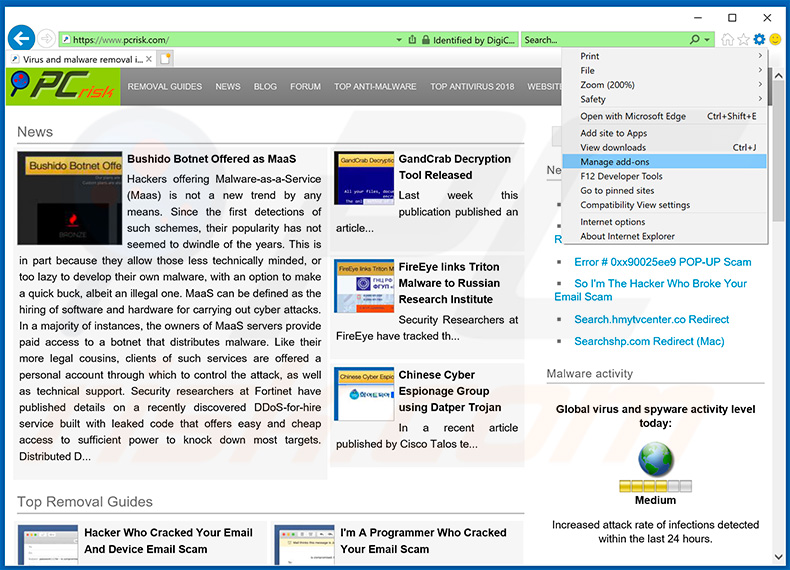Click the globe malware activity icon
The image size is (790, 570).
click(x=655, y=459)
